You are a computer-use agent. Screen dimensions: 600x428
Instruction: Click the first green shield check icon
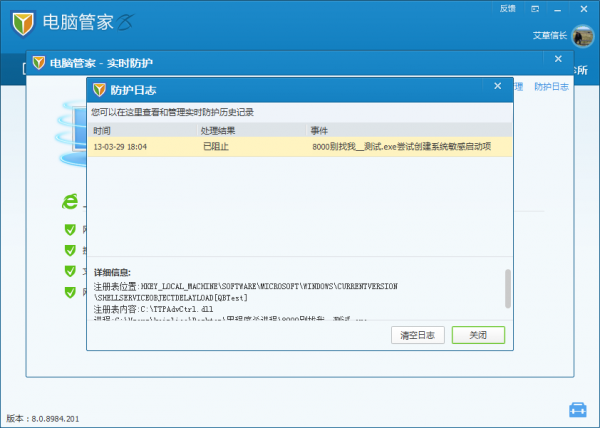70,229
